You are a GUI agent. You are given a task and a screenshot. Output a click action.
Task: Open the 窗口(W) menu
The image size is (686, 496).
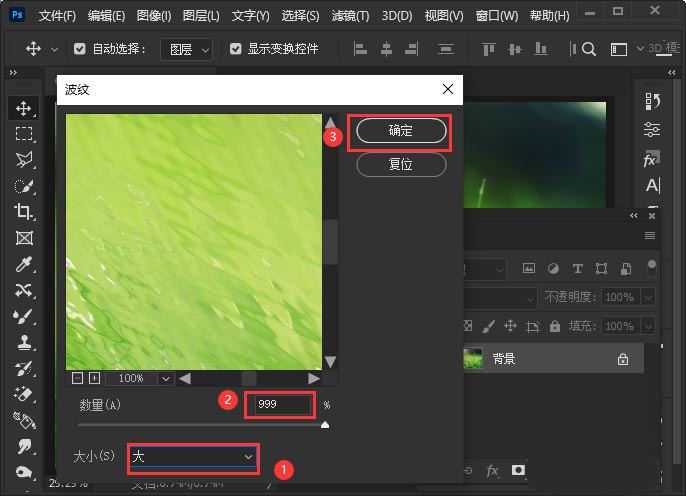pos(497,16)
